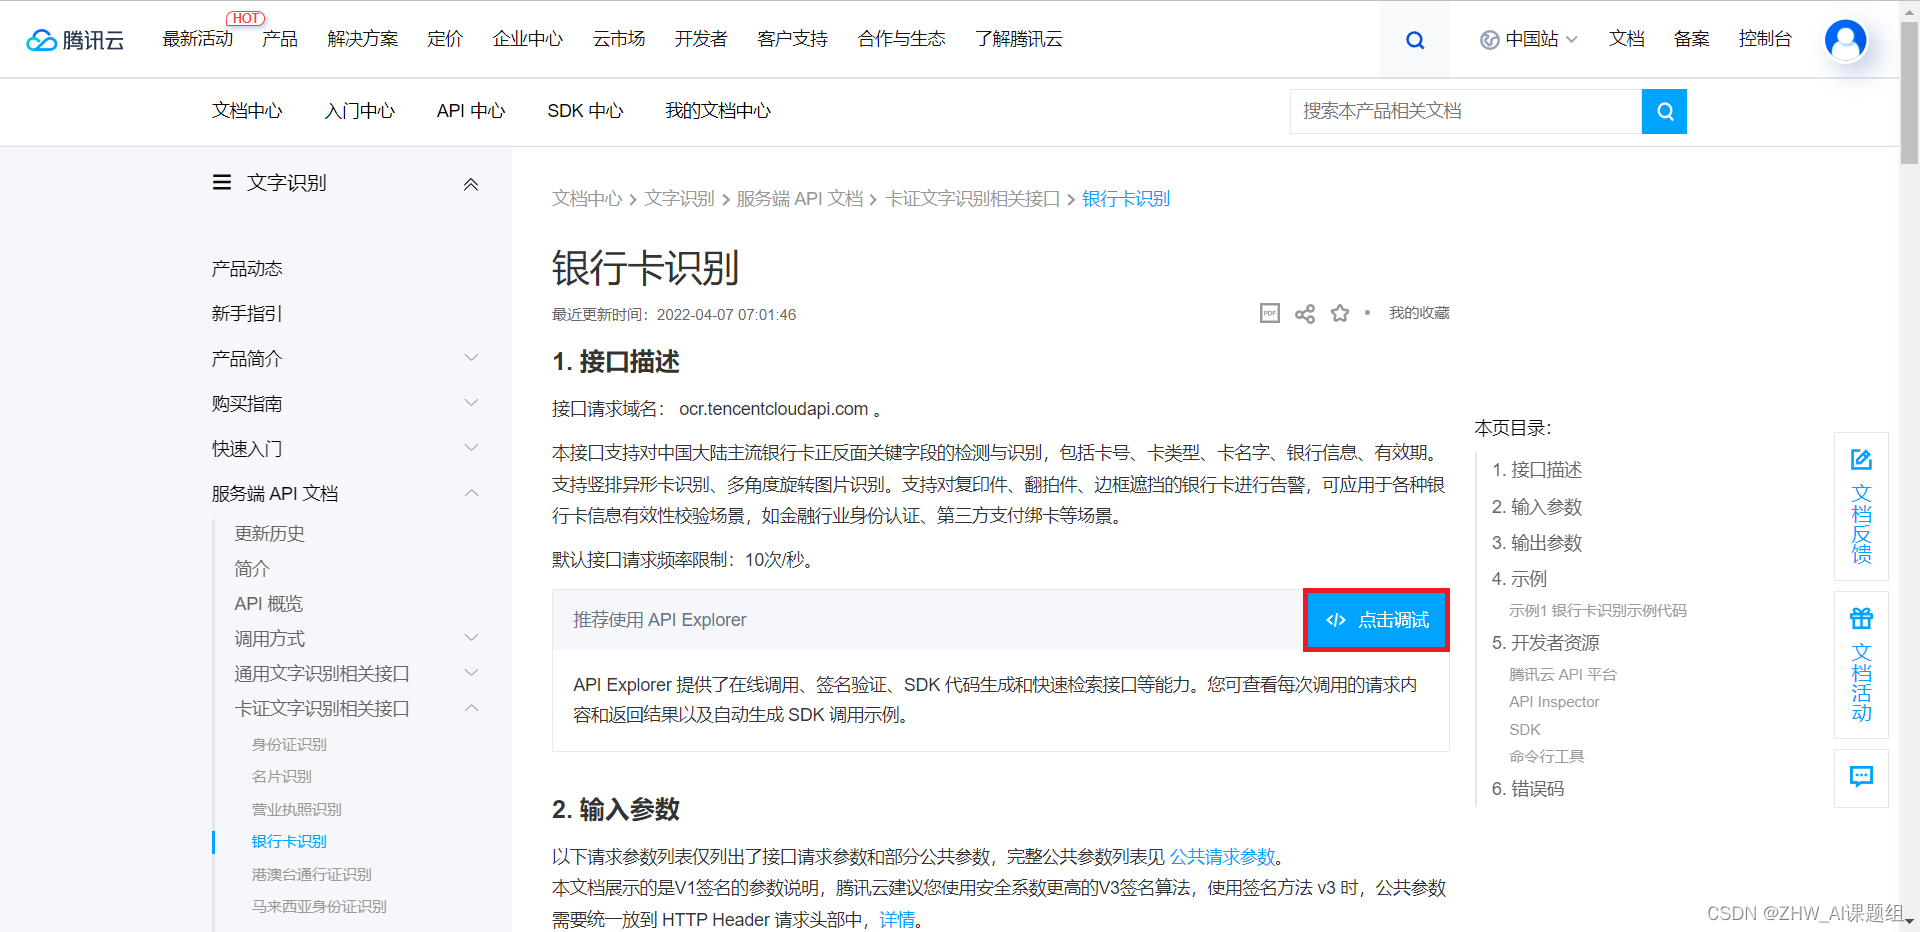Expand the 购买指南 section
This screenshot has height=932, width=1920.
point(471,403)
